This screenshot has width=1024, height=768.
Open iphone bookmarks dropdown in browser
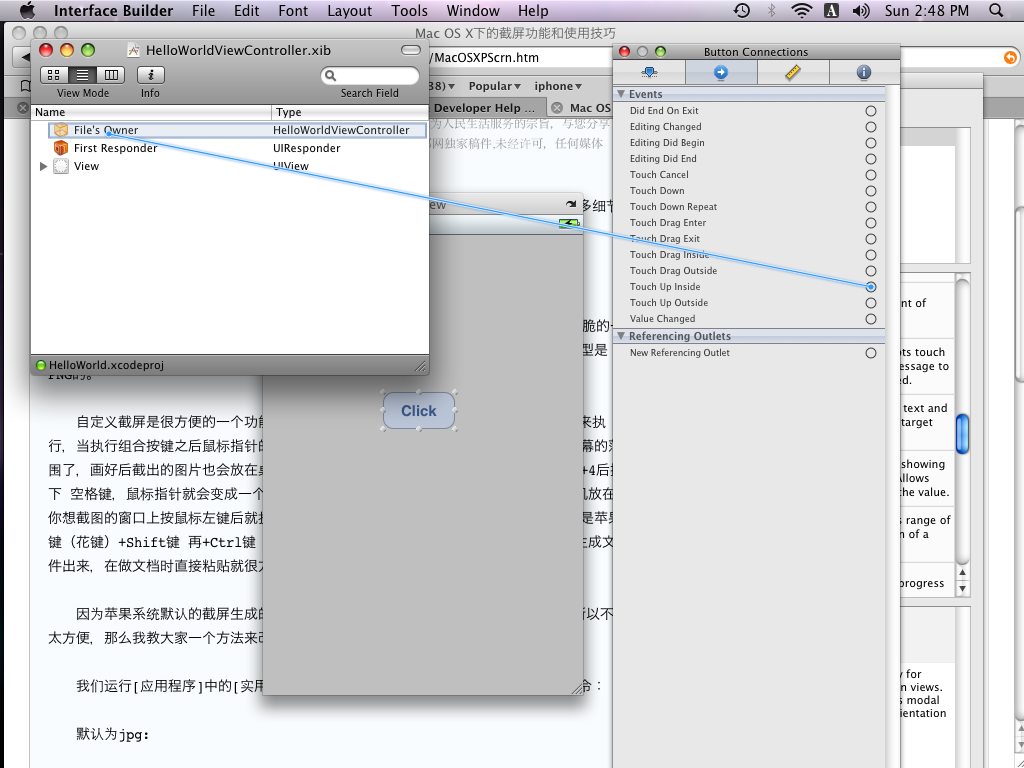(558, 86)
